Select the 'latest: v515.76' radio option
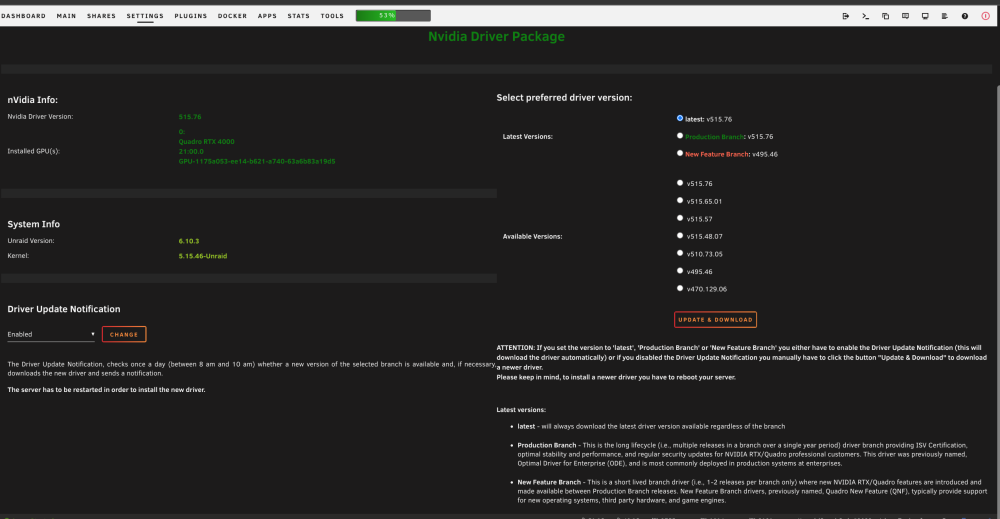 pyautogui.click(x=680, y=118)
